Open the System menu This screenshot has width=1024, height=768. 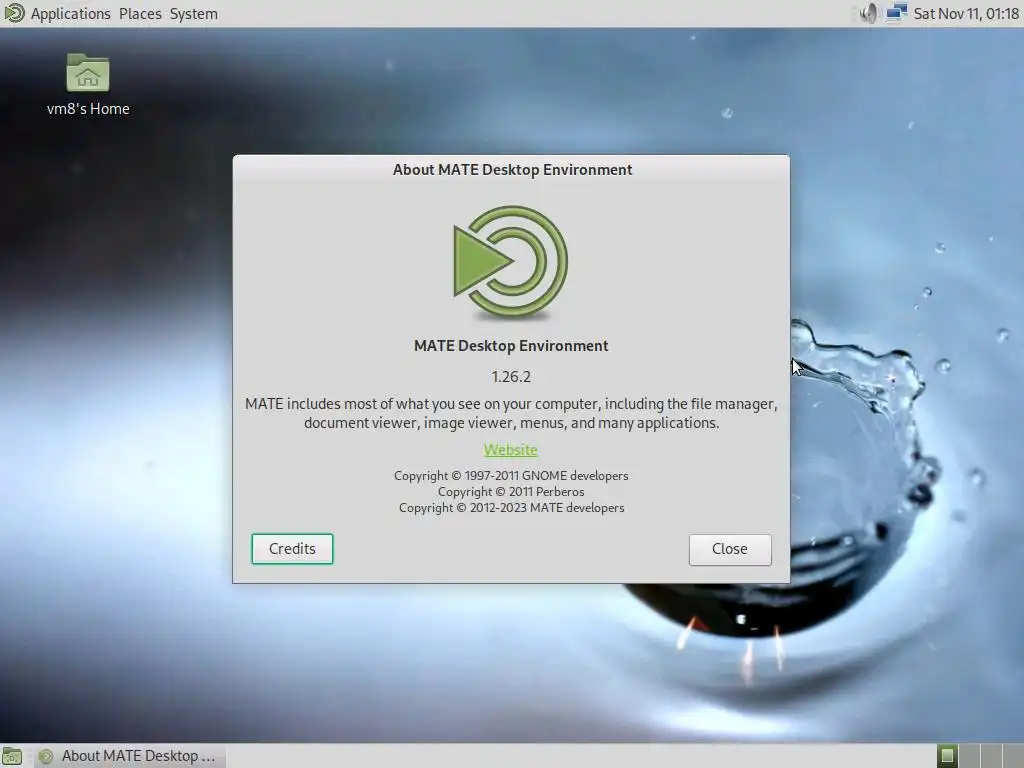coord(193,14)
